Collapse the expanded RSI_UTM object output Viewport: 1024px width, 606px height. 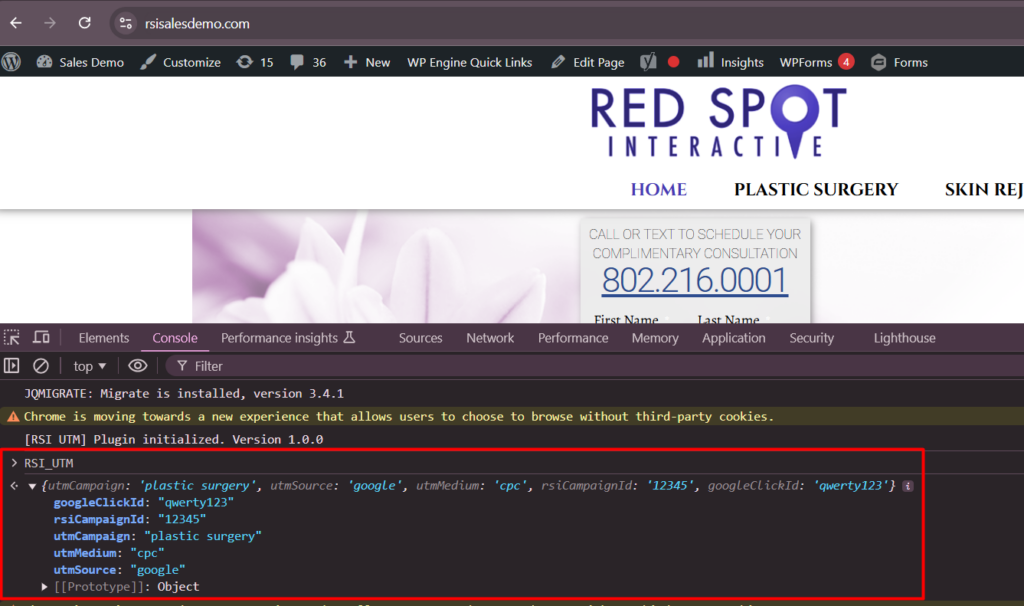[x=31, y=486]
